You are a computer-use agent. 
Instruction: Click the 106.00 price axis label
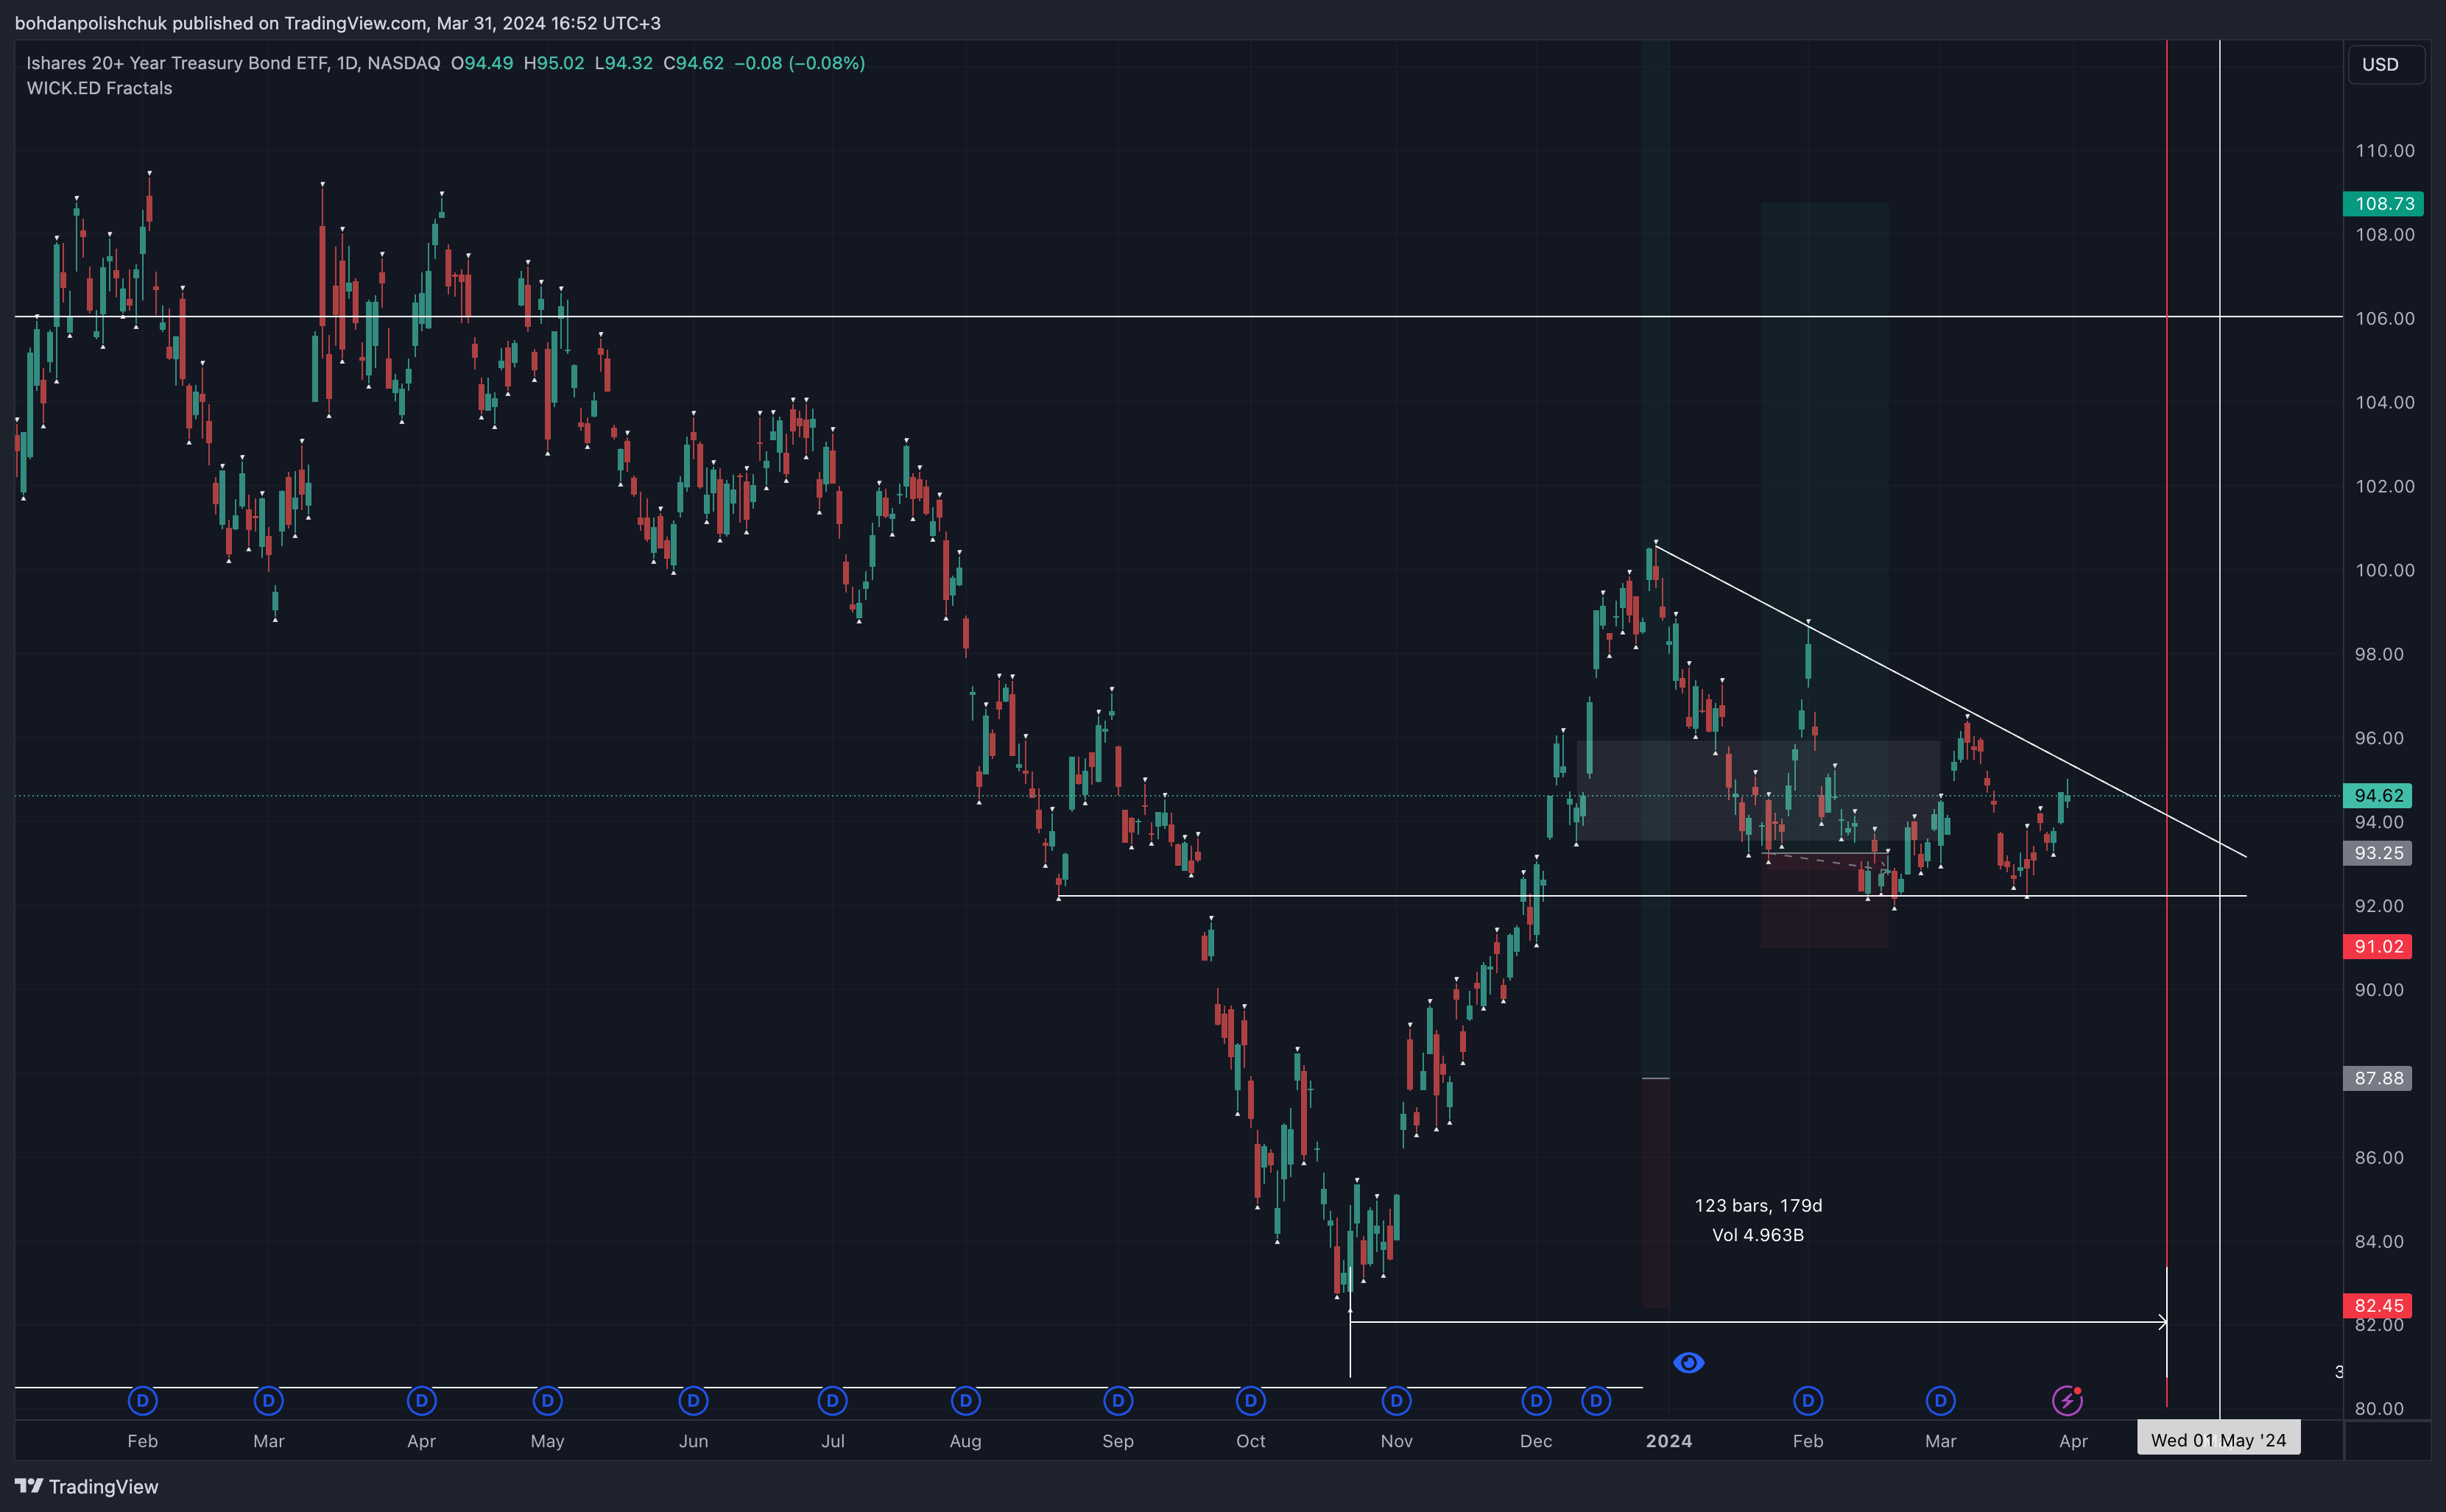[x=2384, y=318]
